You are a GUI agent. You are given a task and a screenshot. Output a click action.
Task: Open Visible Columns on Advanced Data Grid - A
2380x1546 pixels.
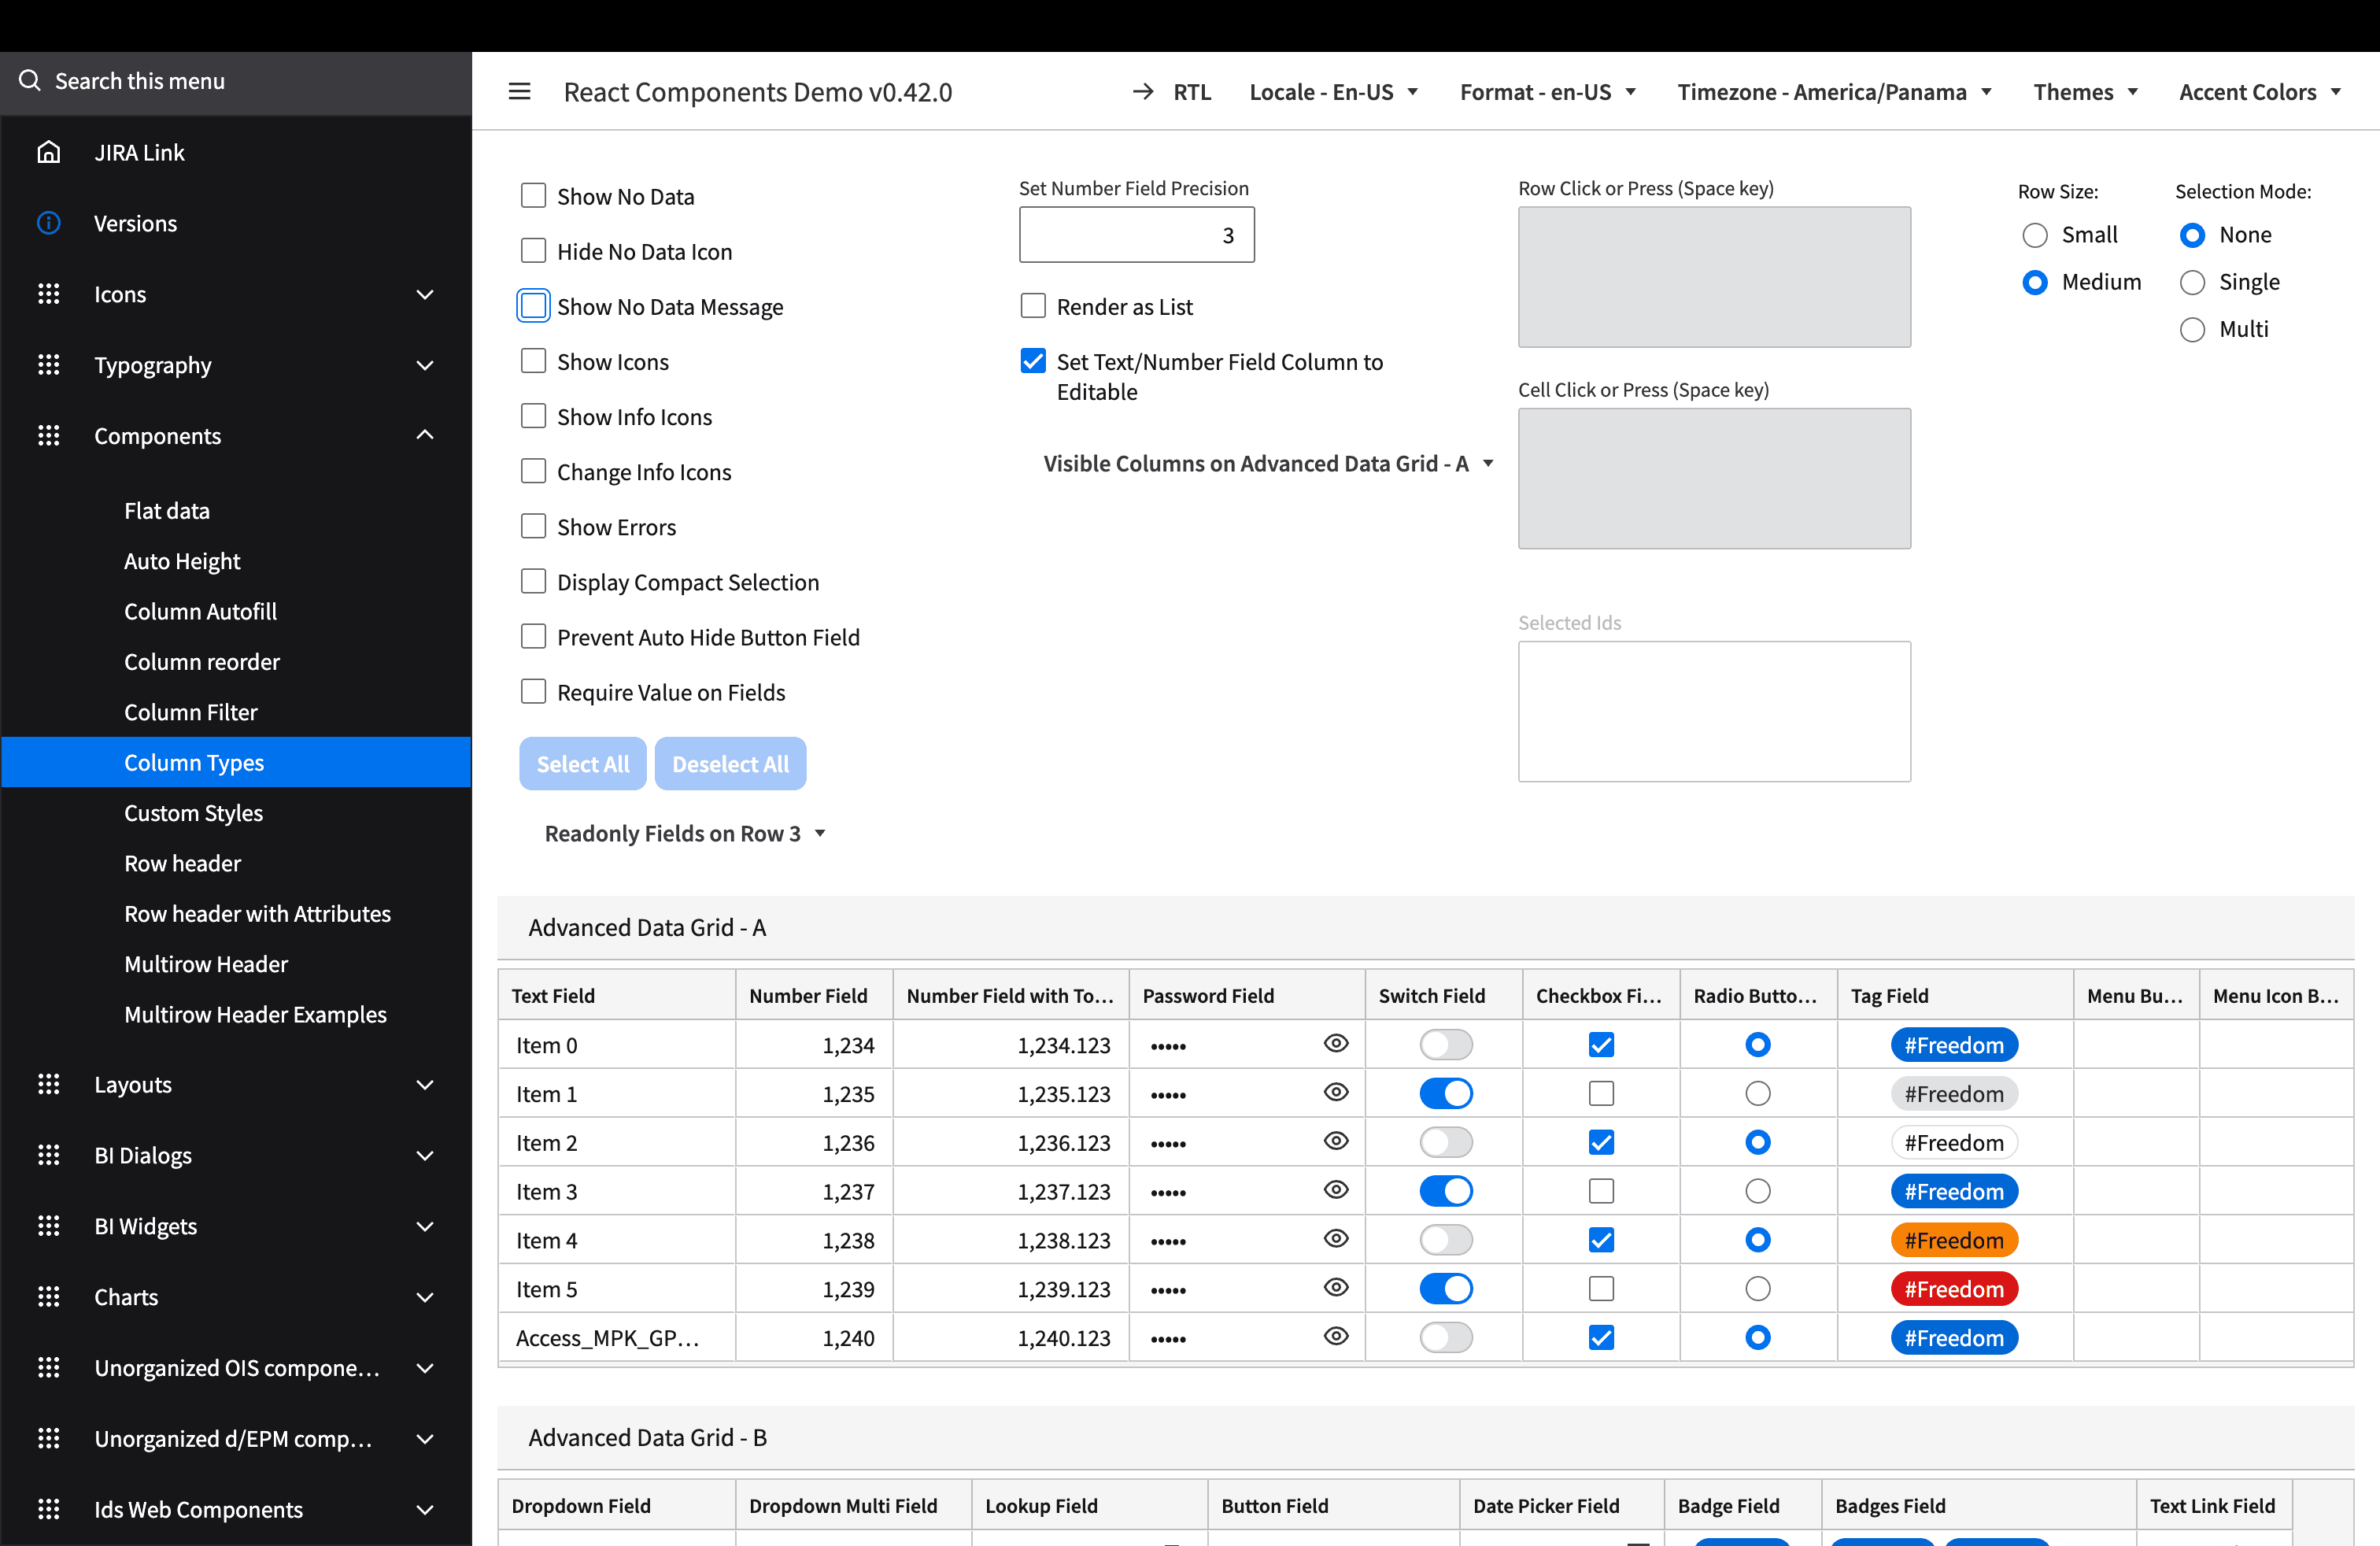[1268, 463]
